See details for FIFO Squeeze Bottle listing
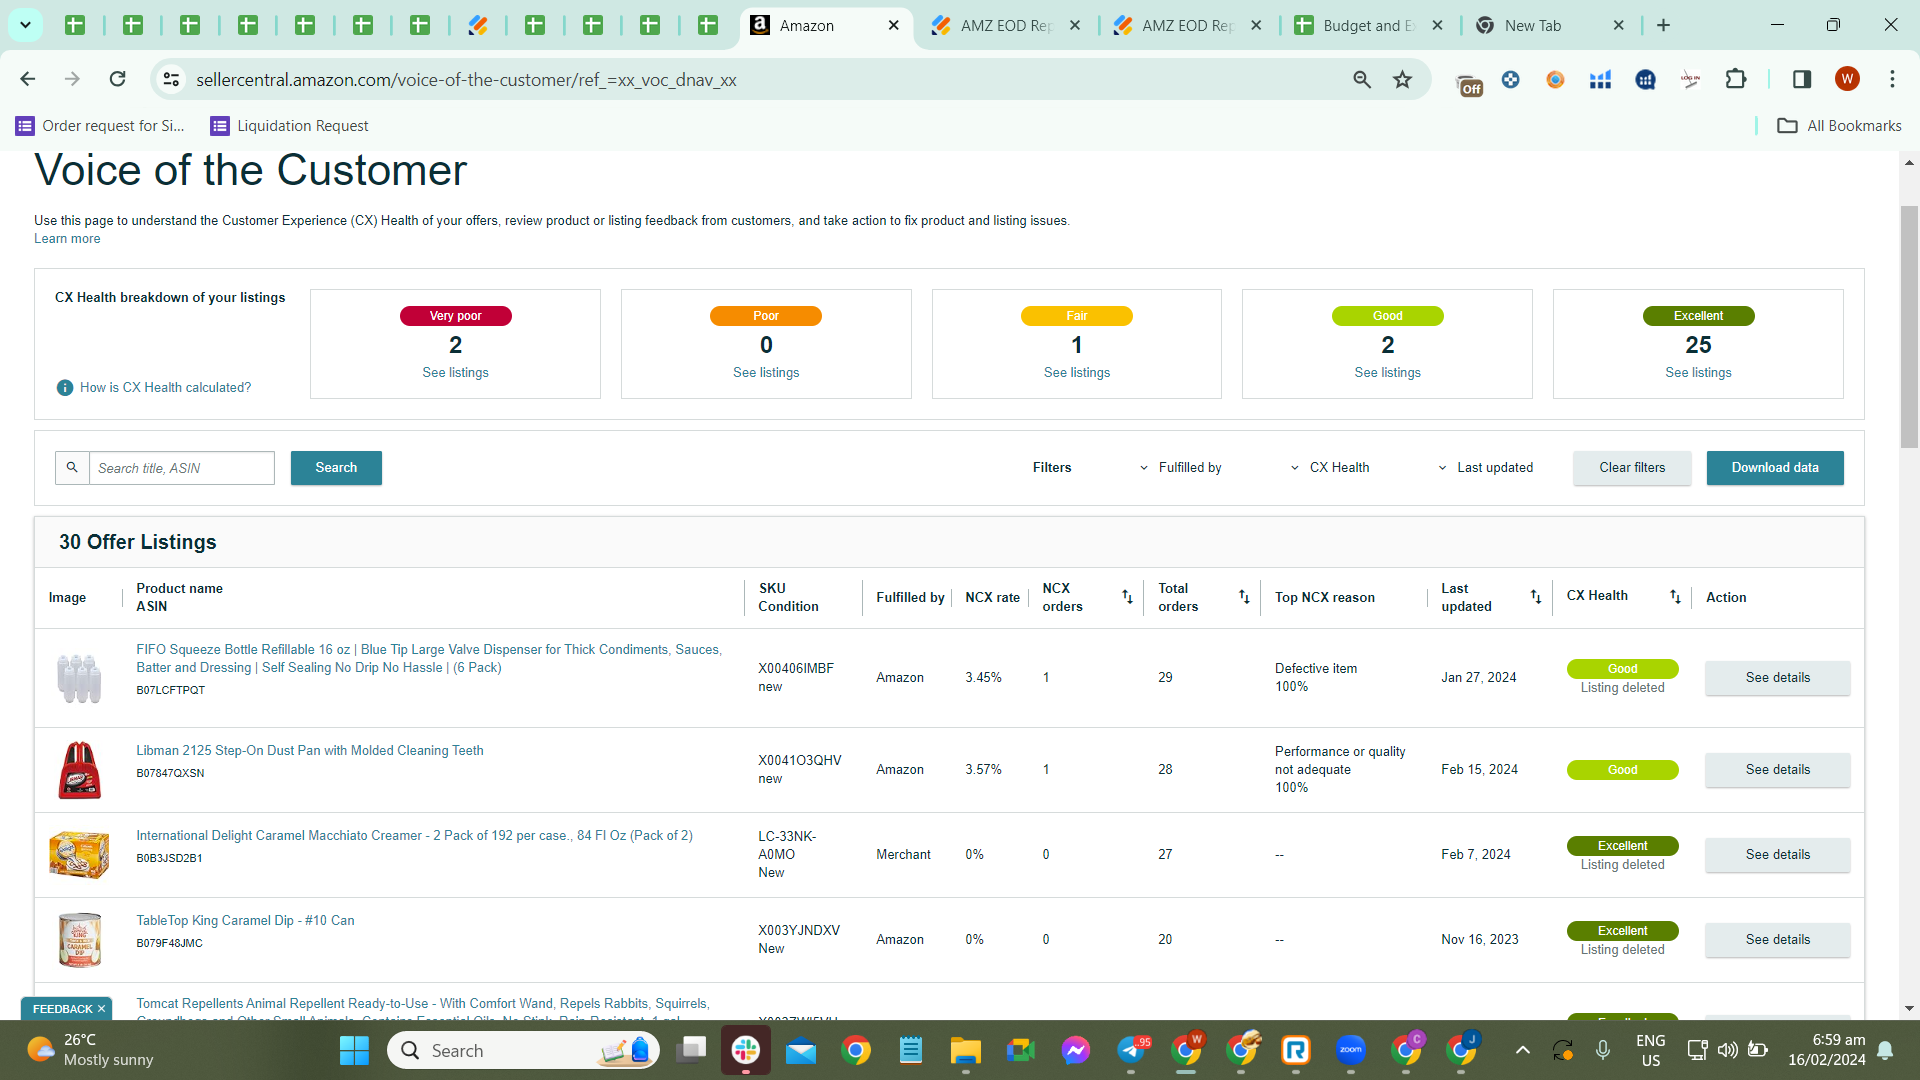 (x=1778, y=678)
